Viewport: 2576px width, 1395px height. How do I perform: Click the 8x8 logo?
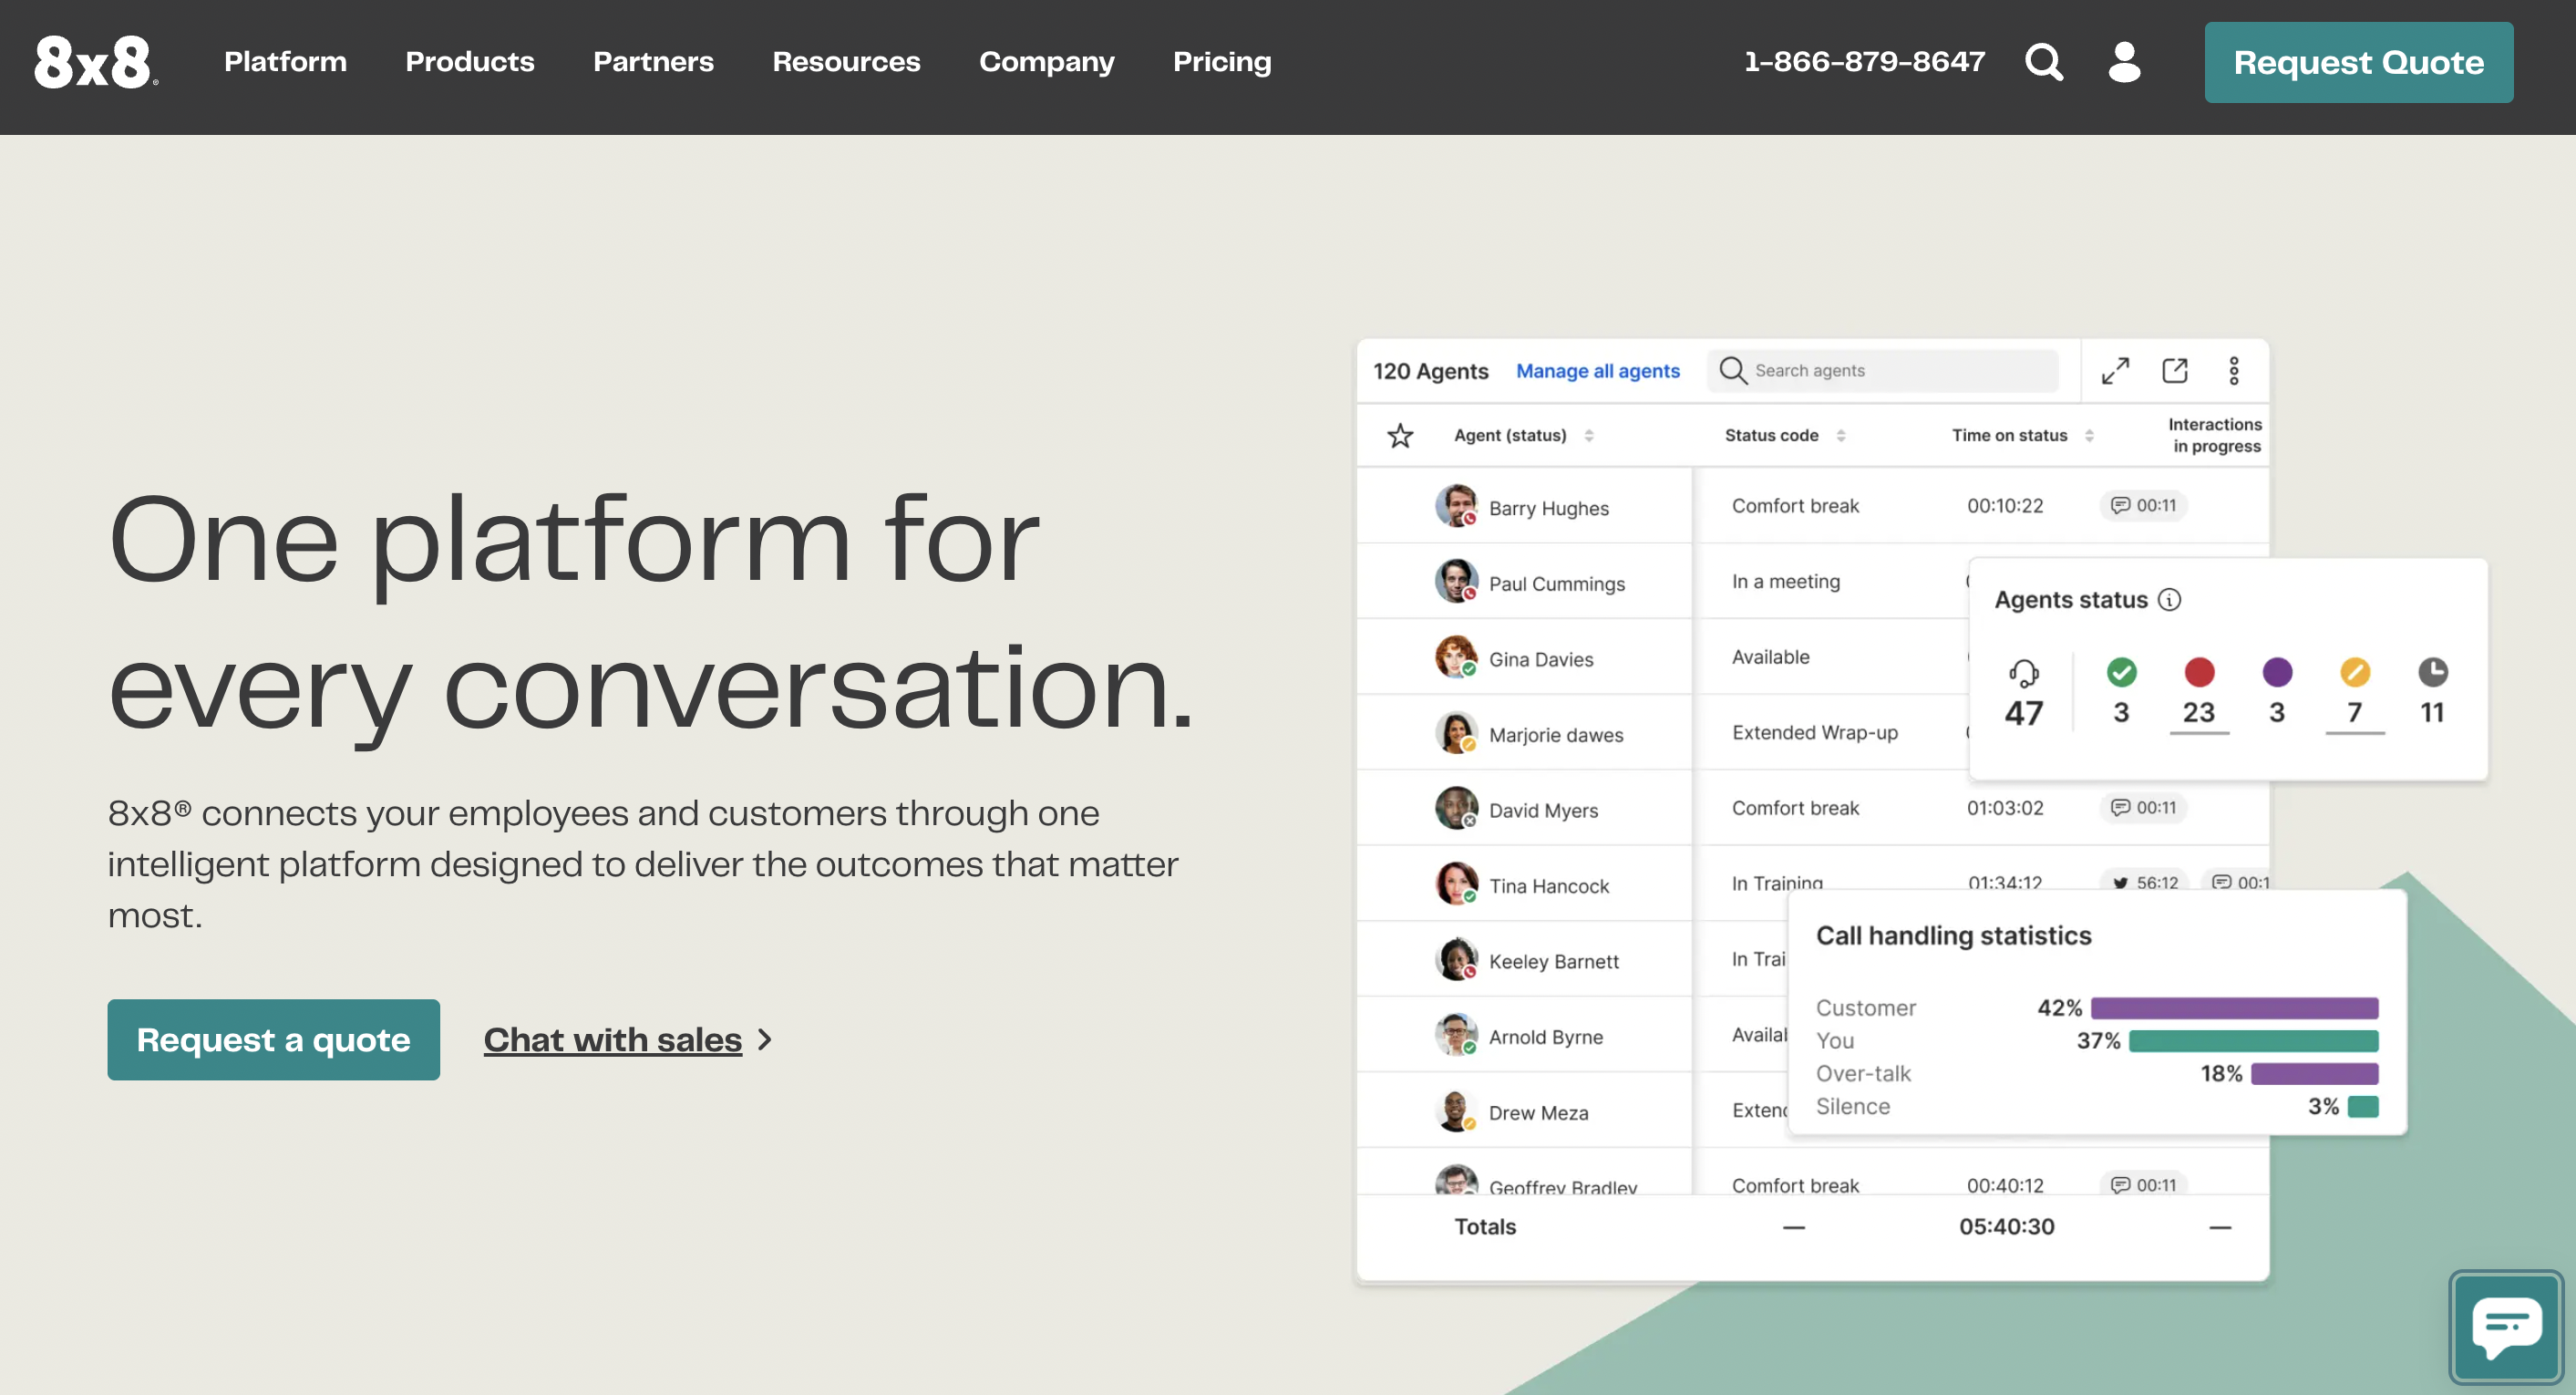[95, 62]
